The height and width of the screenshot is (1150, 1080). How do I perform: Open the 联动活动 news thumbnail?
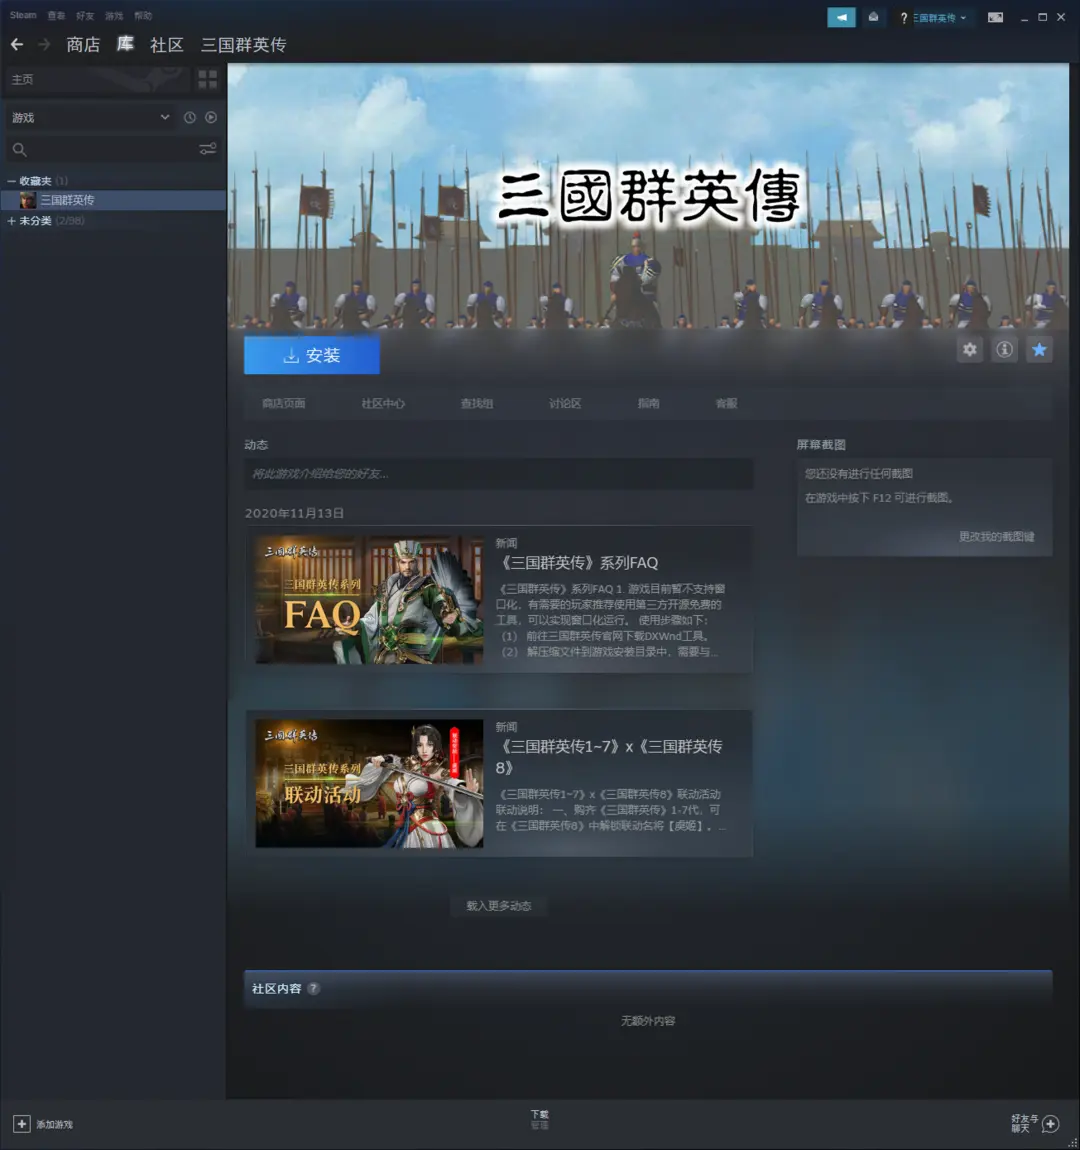(369, 783)
